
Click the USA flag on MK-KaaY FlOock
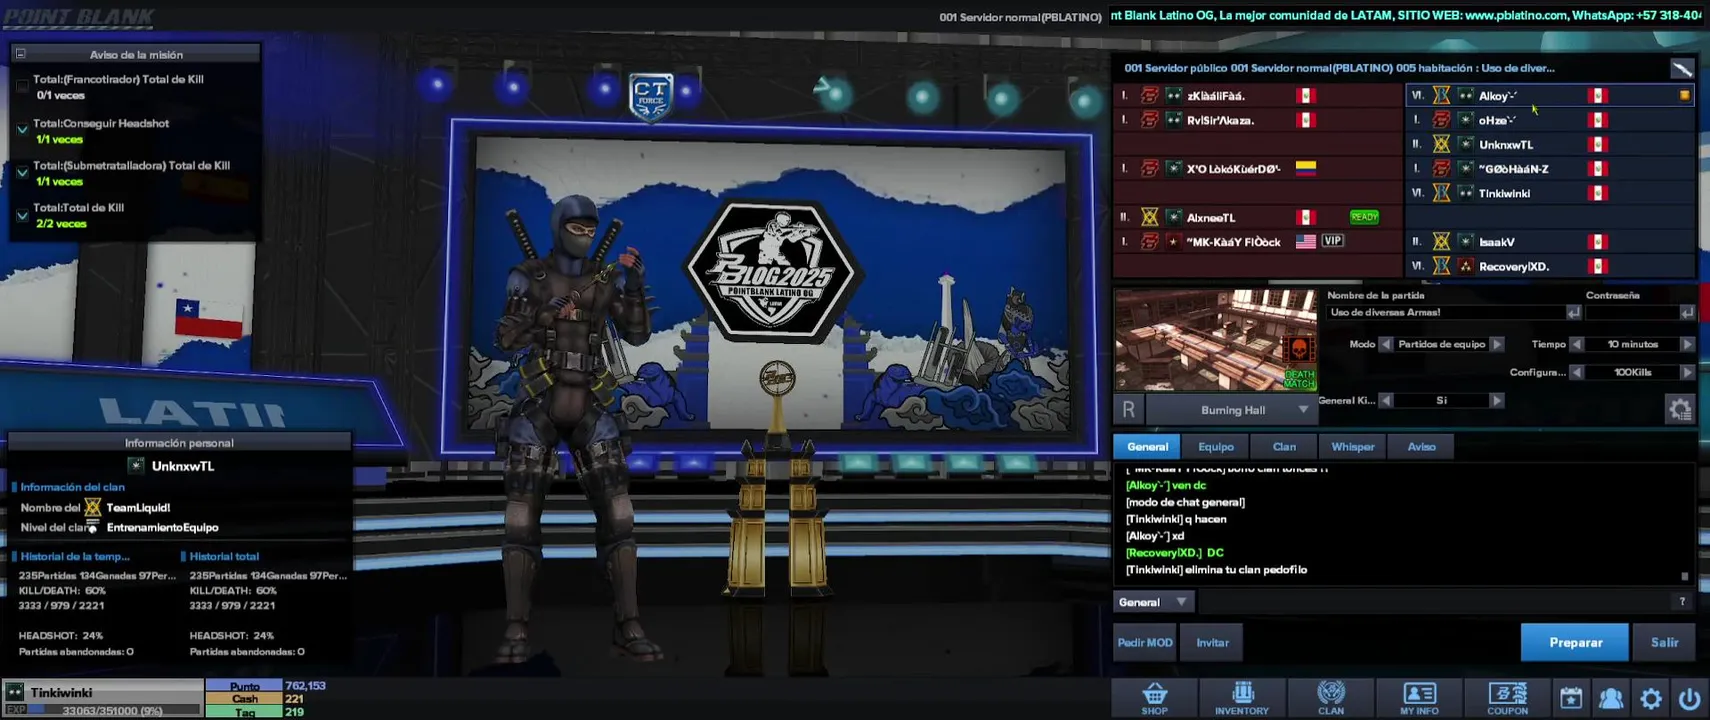1305,241
